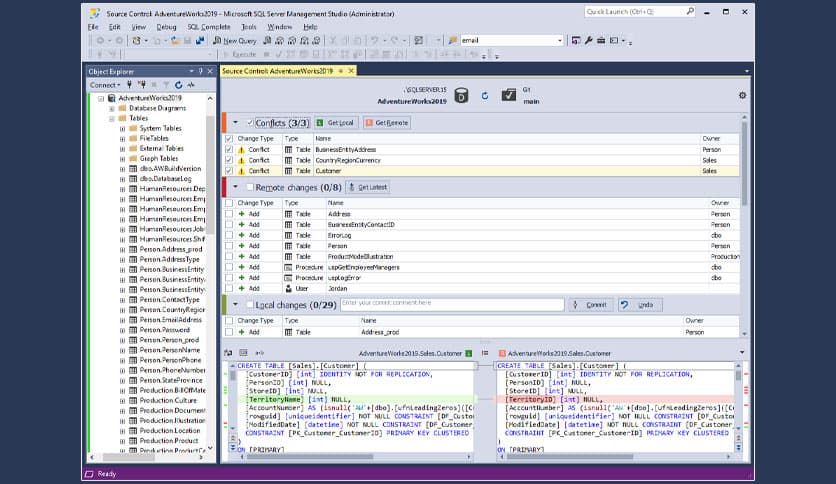Screen dimensions: 836x484
Task: Click the open file folder toolbar icon
Action: tap(175, 41)
